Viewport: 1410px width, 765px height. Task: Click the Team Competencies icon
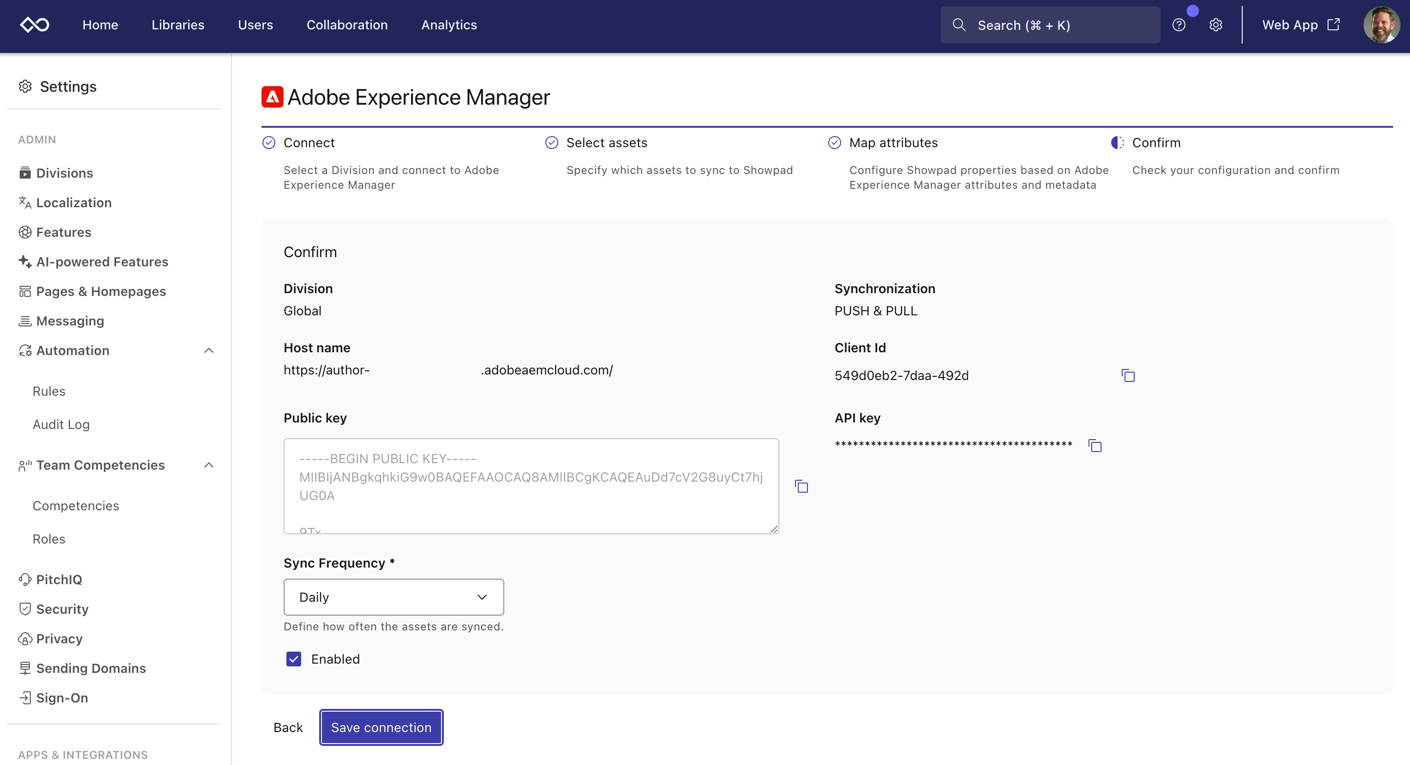coord(25,465)
